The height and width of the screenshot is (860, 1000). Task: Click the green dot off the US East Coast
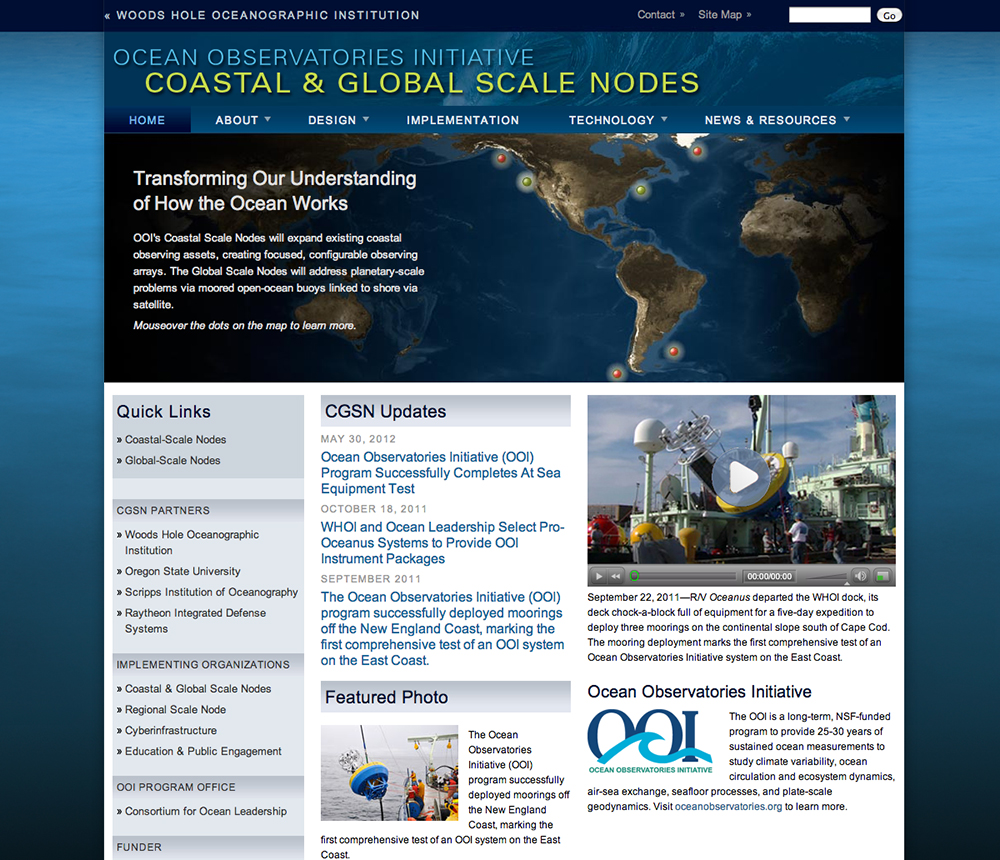[x=641, y=189]
